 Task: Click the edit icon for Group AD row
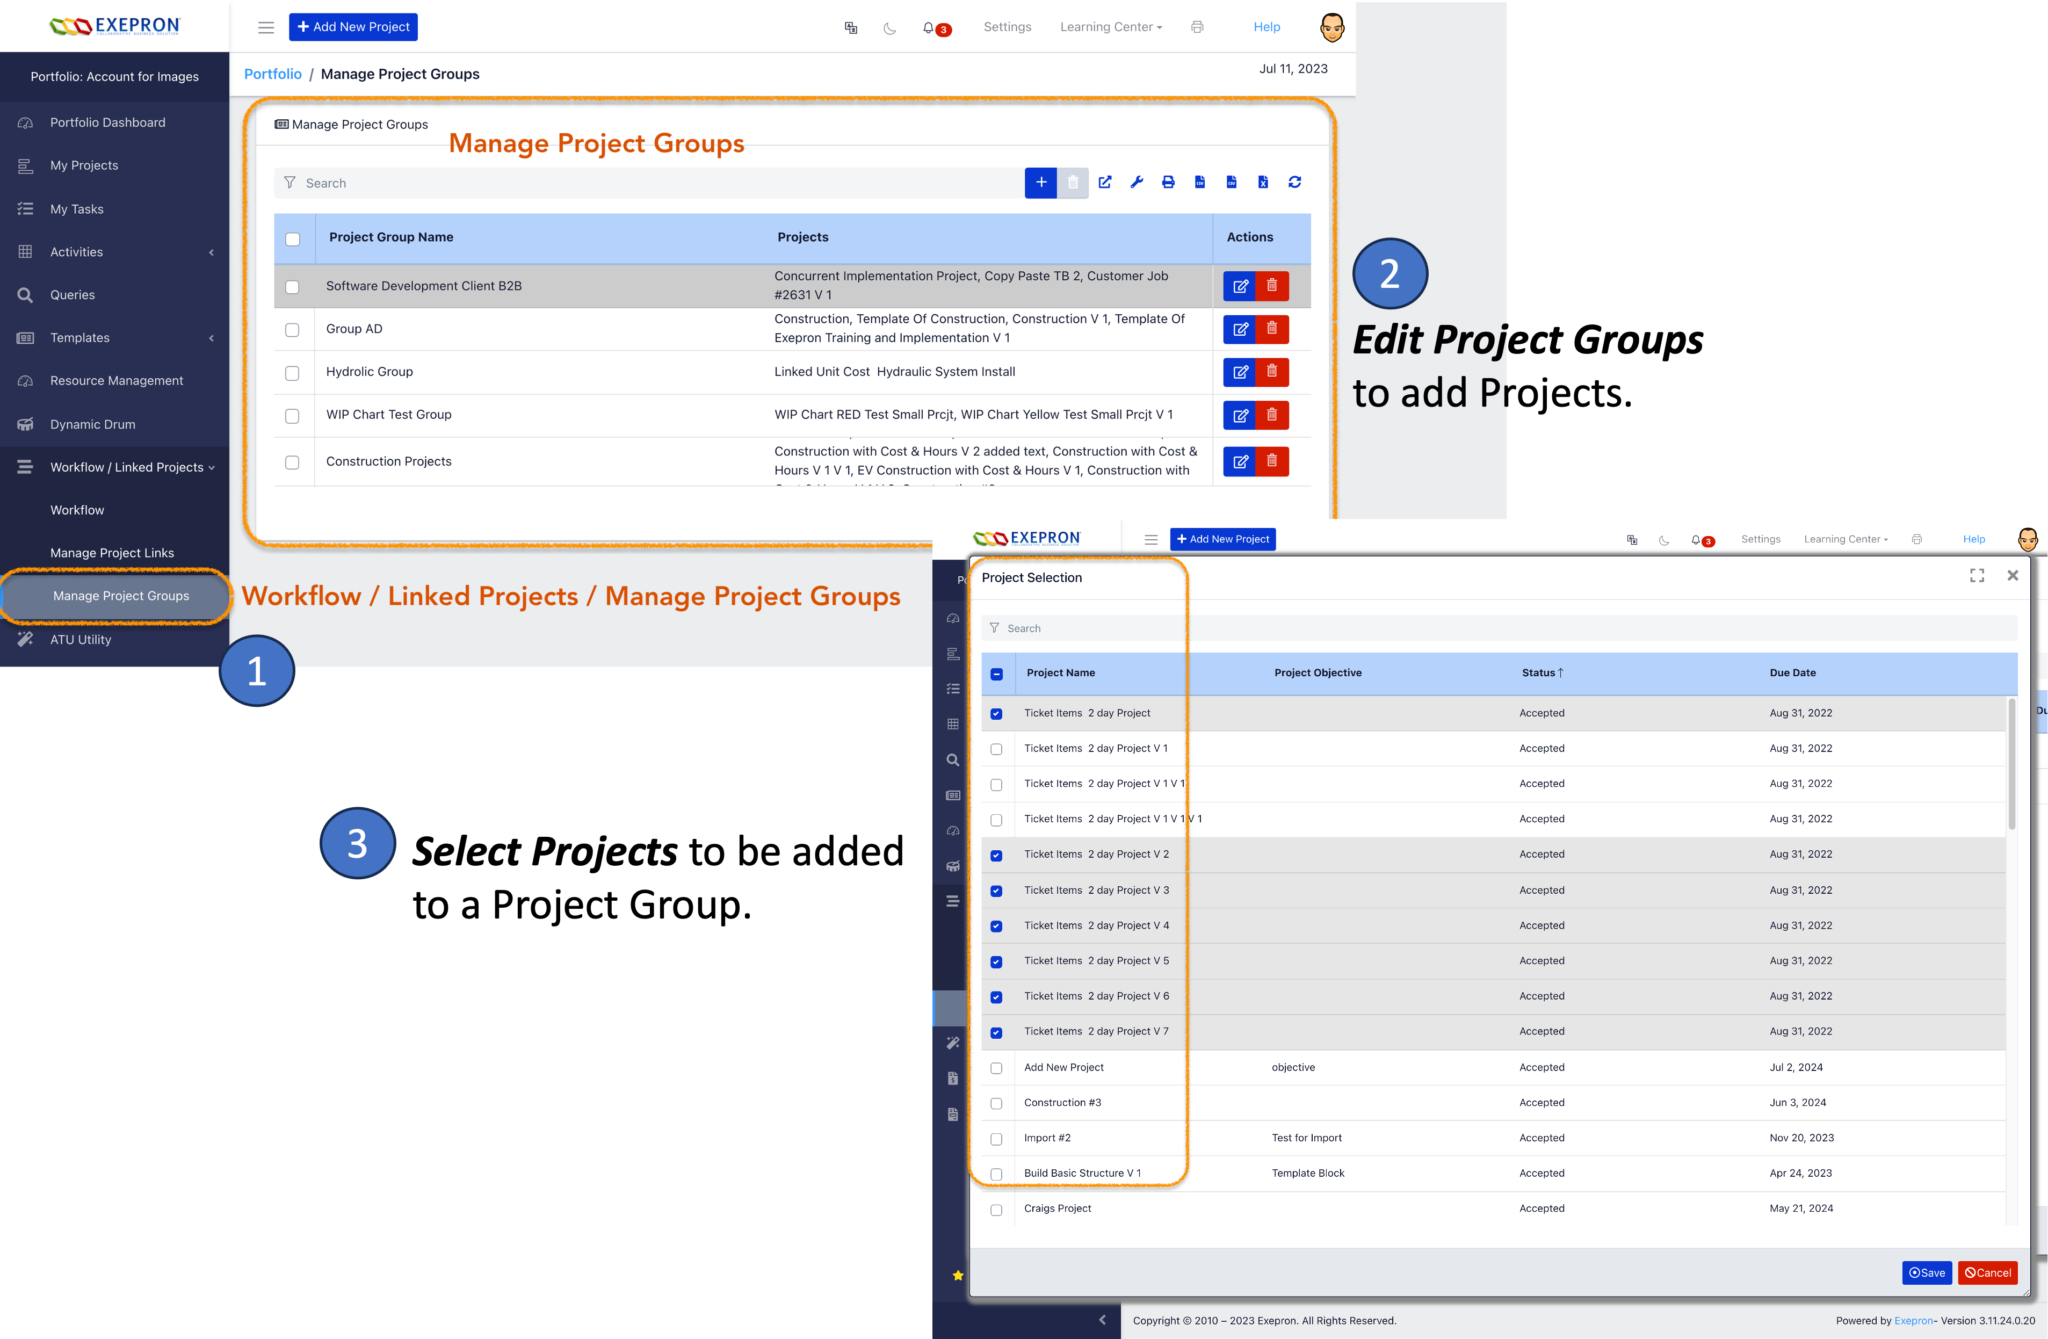click(x=1240, y=329)
